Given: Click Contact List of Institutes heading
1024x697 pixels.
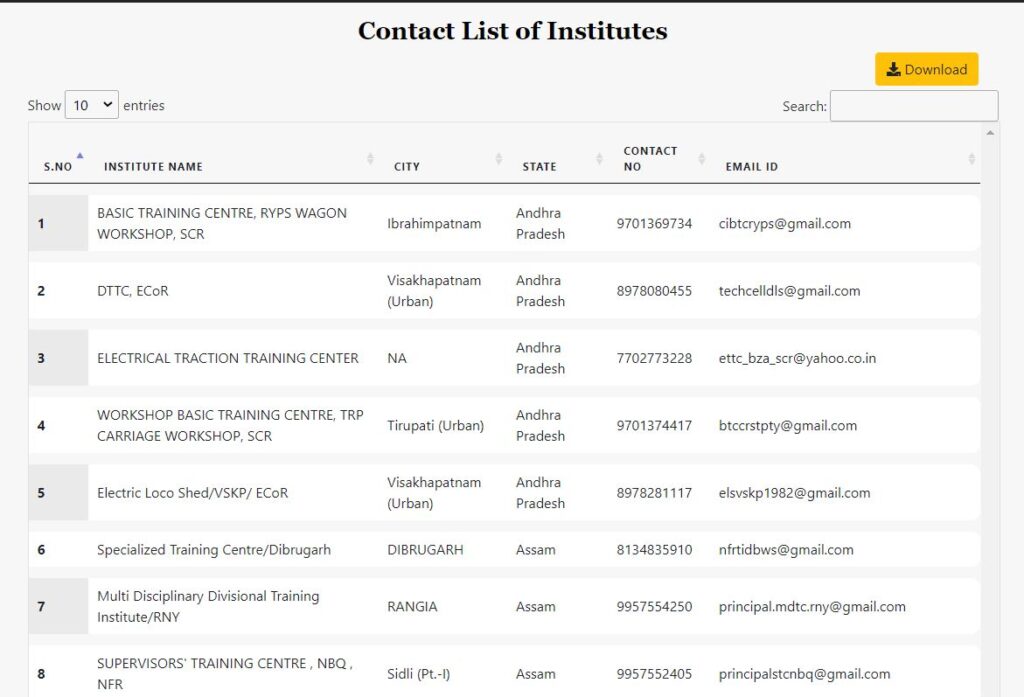Looking at the screenshot, I should pos(513,31).
